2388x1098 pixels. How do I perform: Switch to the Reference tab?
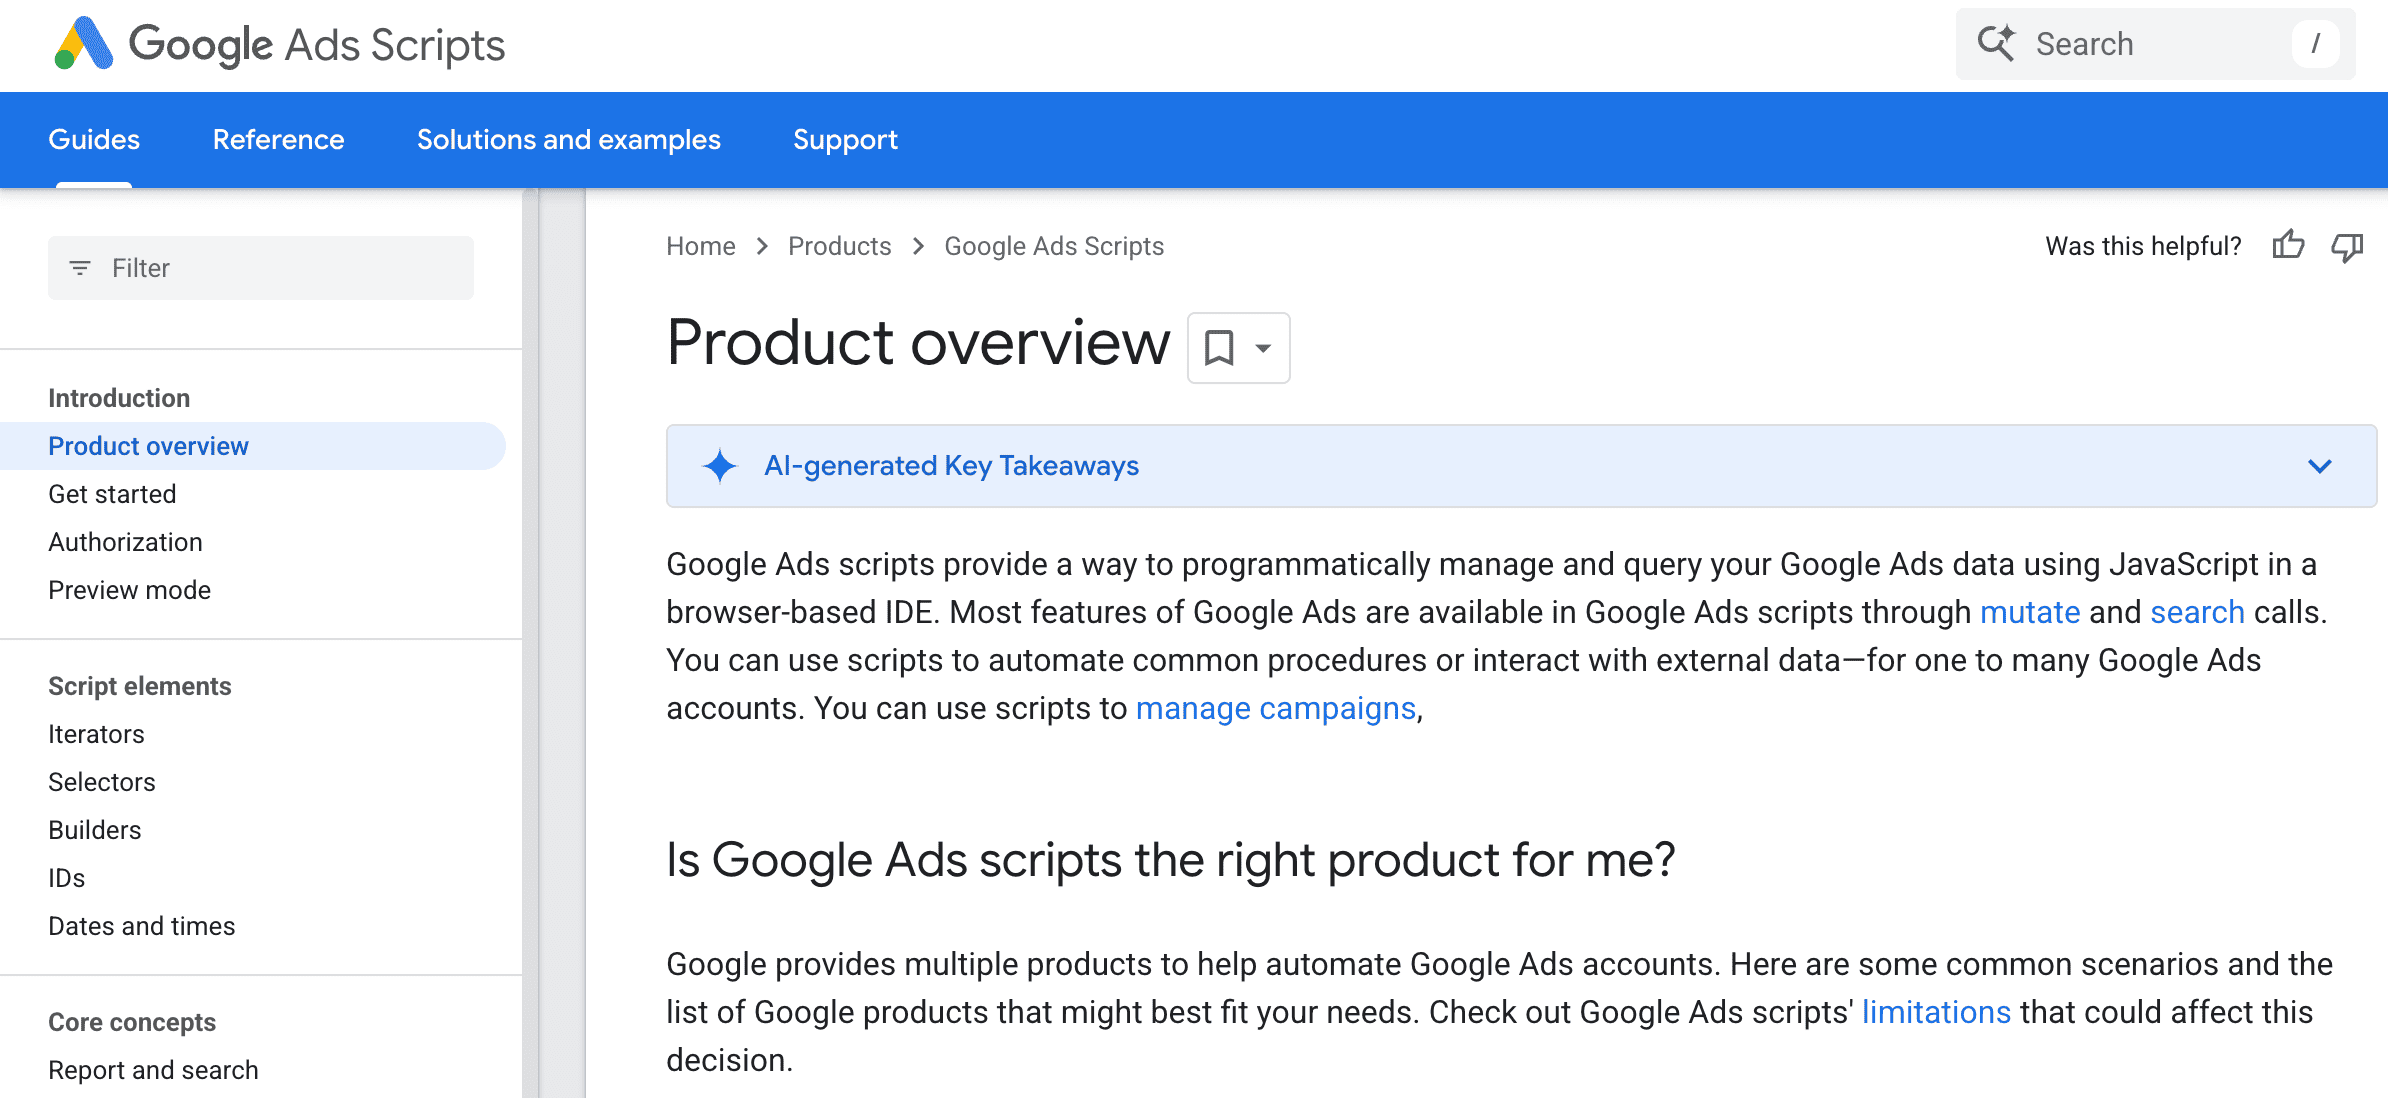point(277,139)
